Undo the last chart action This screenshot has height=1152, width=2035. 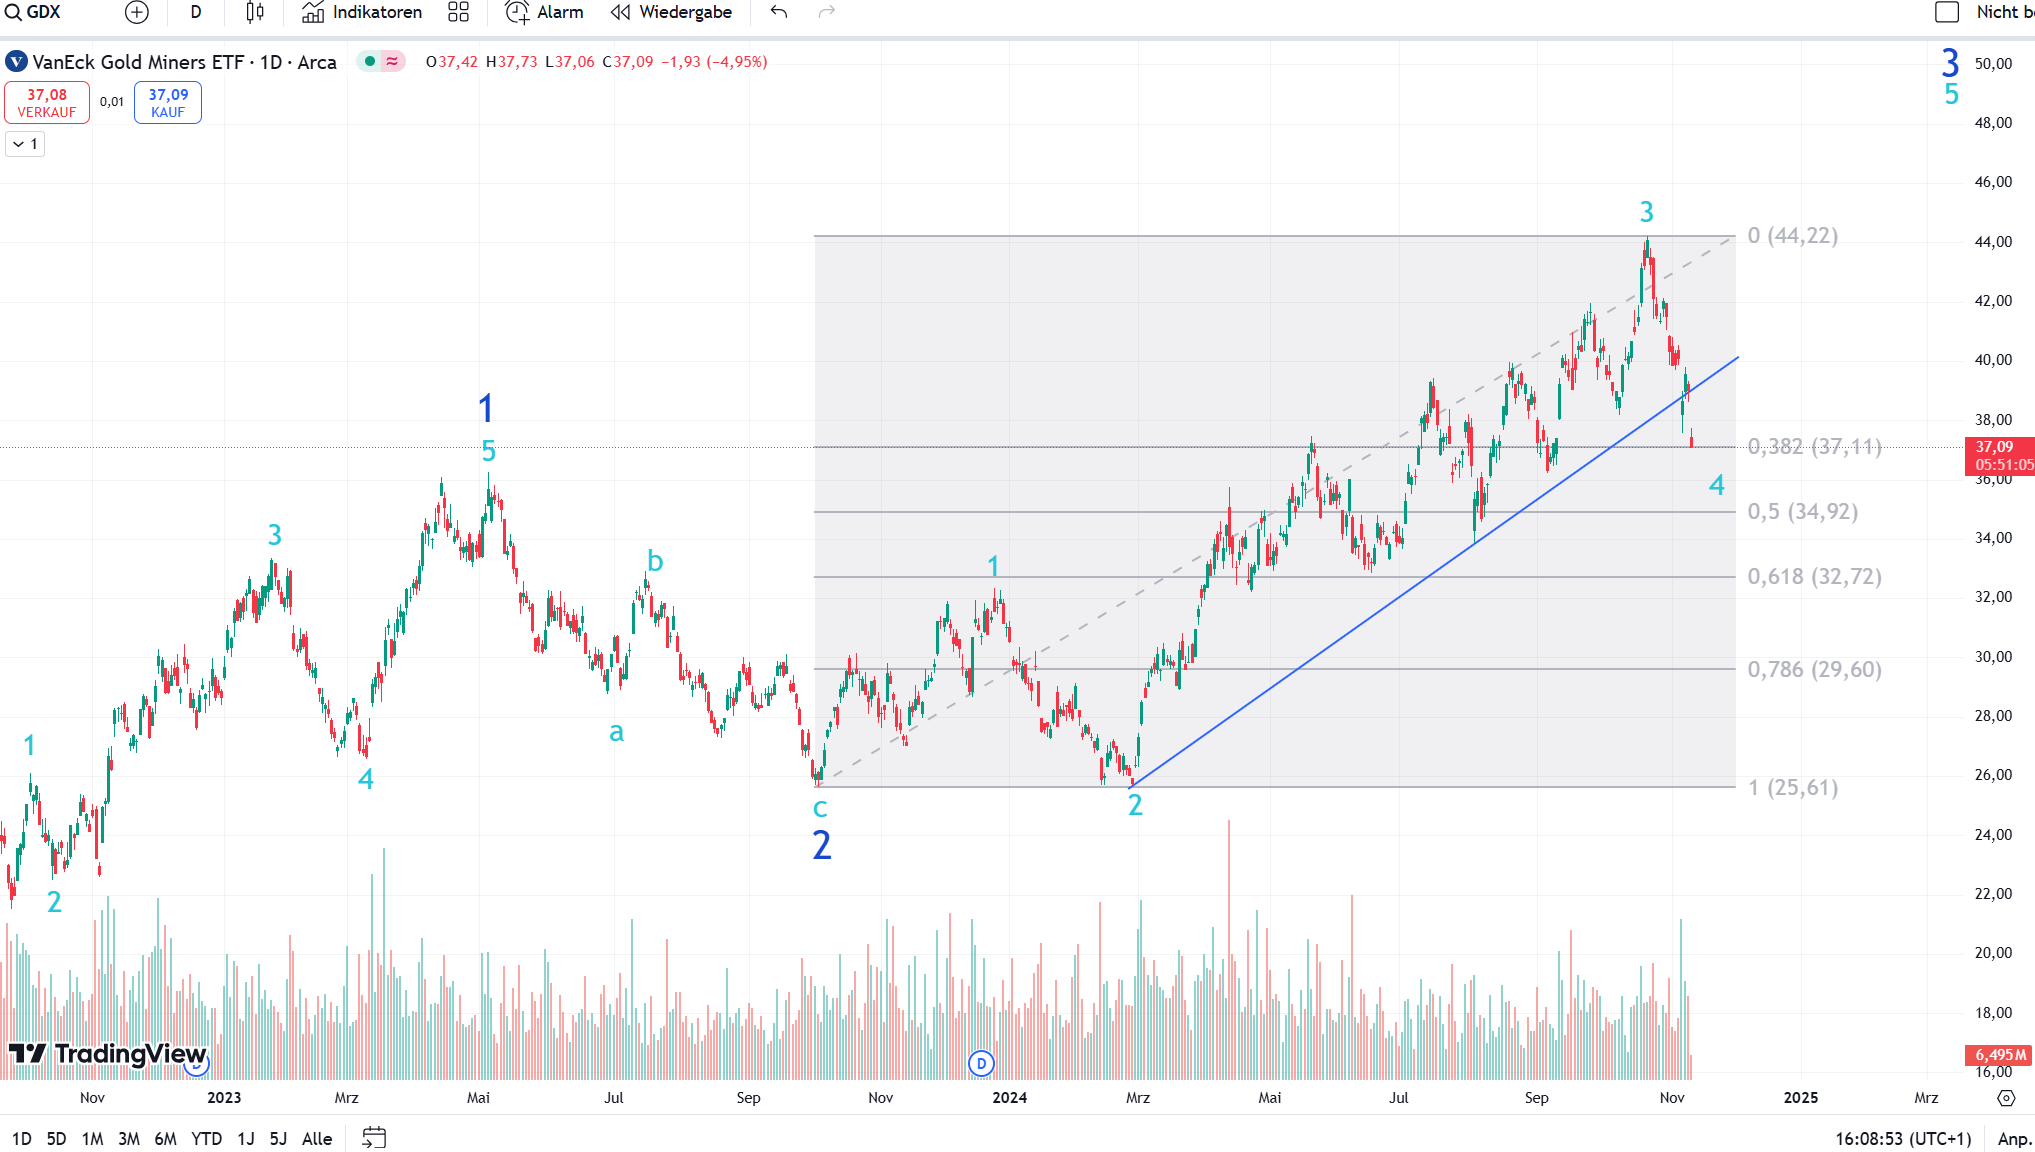779,12
